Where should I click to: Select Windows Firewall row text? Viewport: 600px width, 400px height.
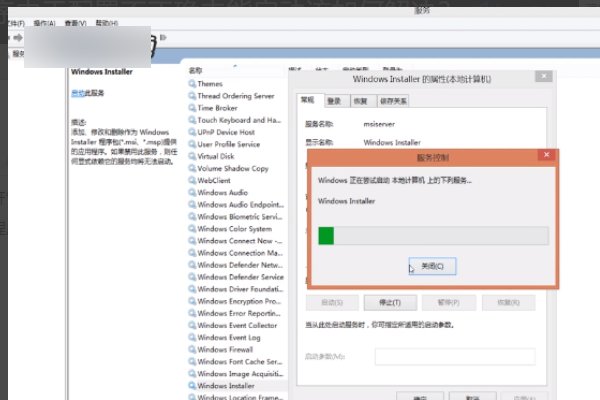[225, 349]
